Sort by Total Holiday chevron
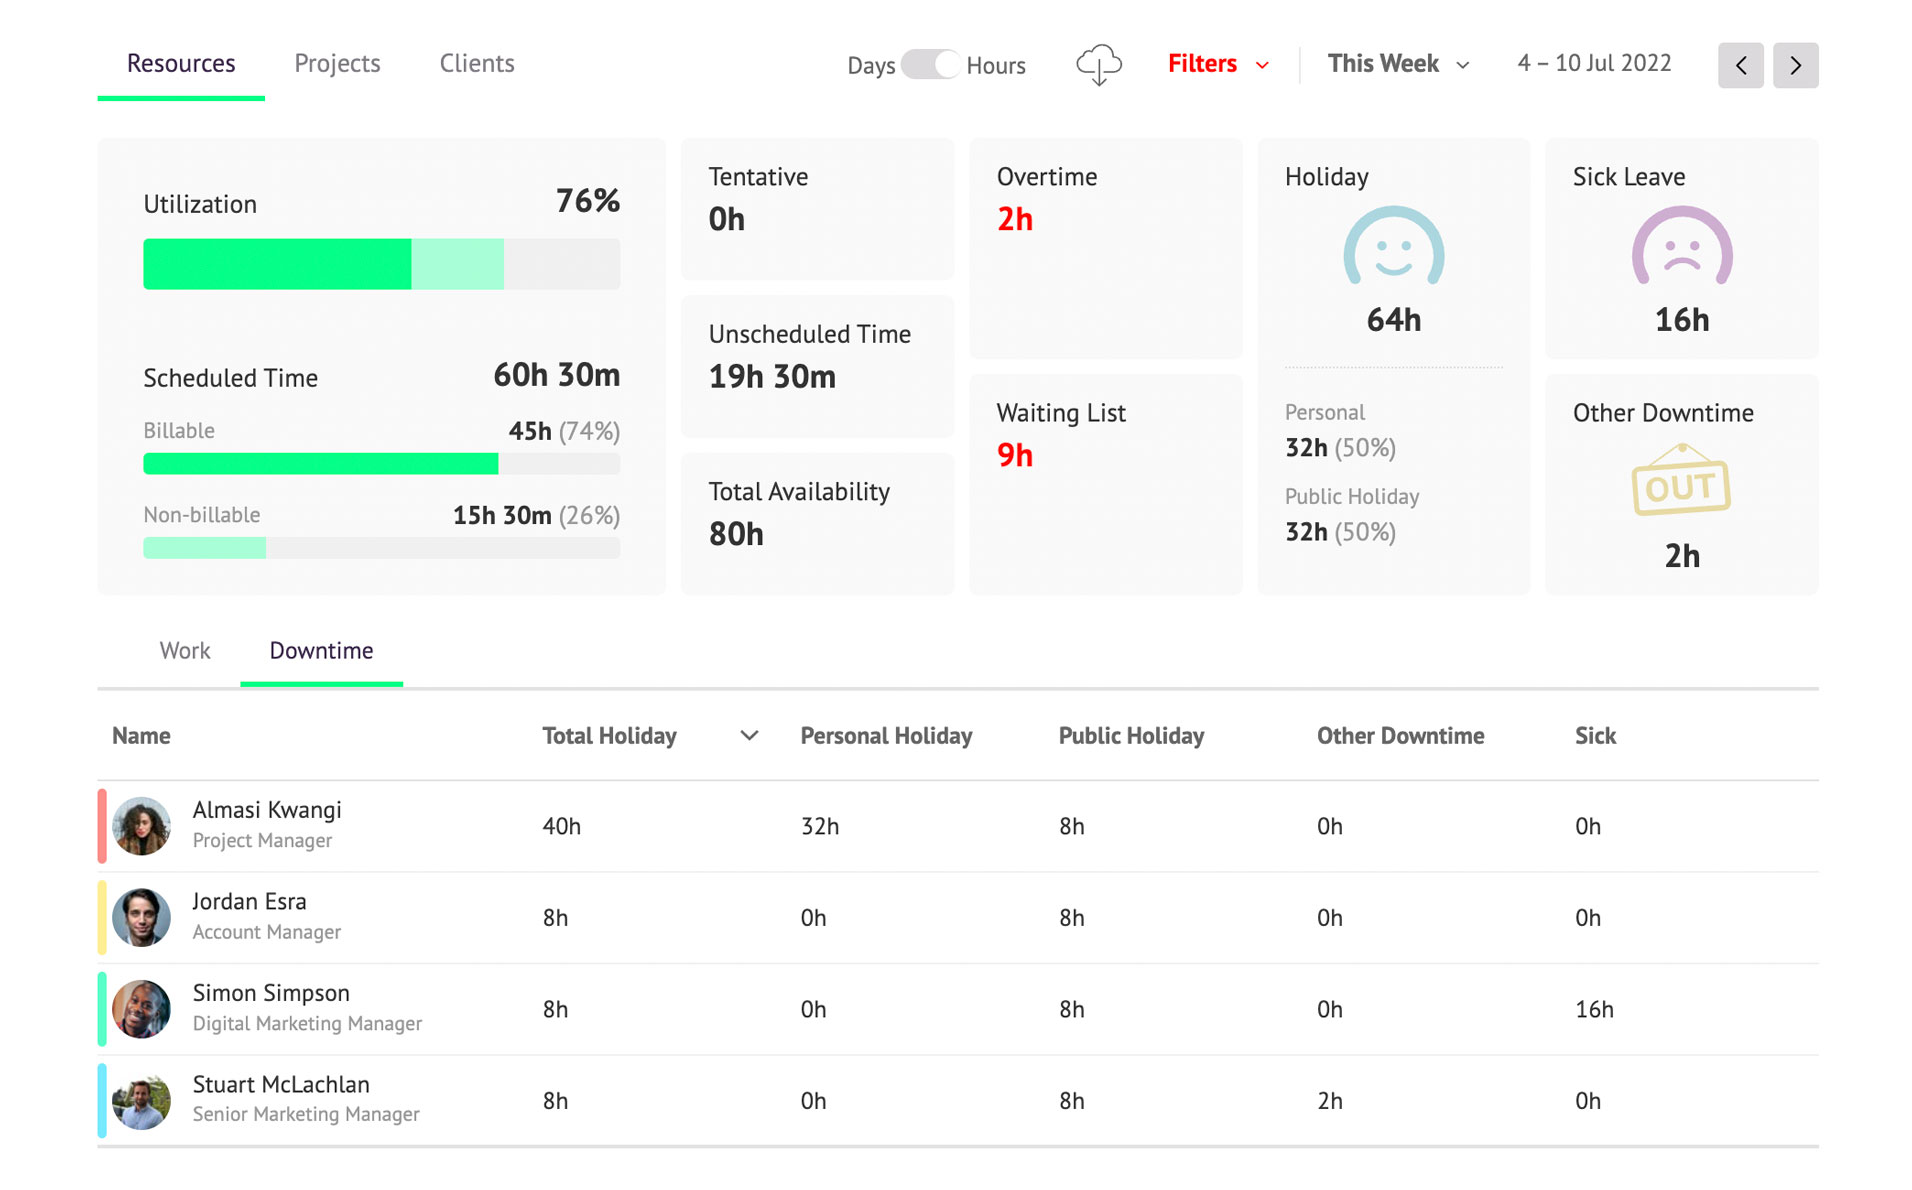Viewport: 1912px width, 1190px height. (x=749, y=736)
